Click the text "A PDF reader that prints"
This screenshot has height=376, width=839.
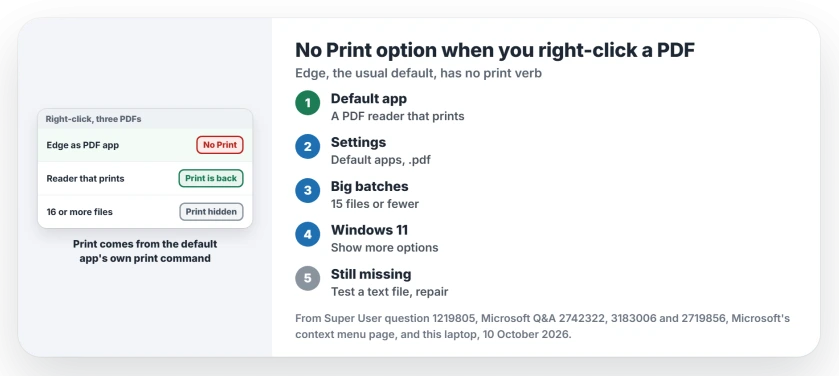[398, 116]
